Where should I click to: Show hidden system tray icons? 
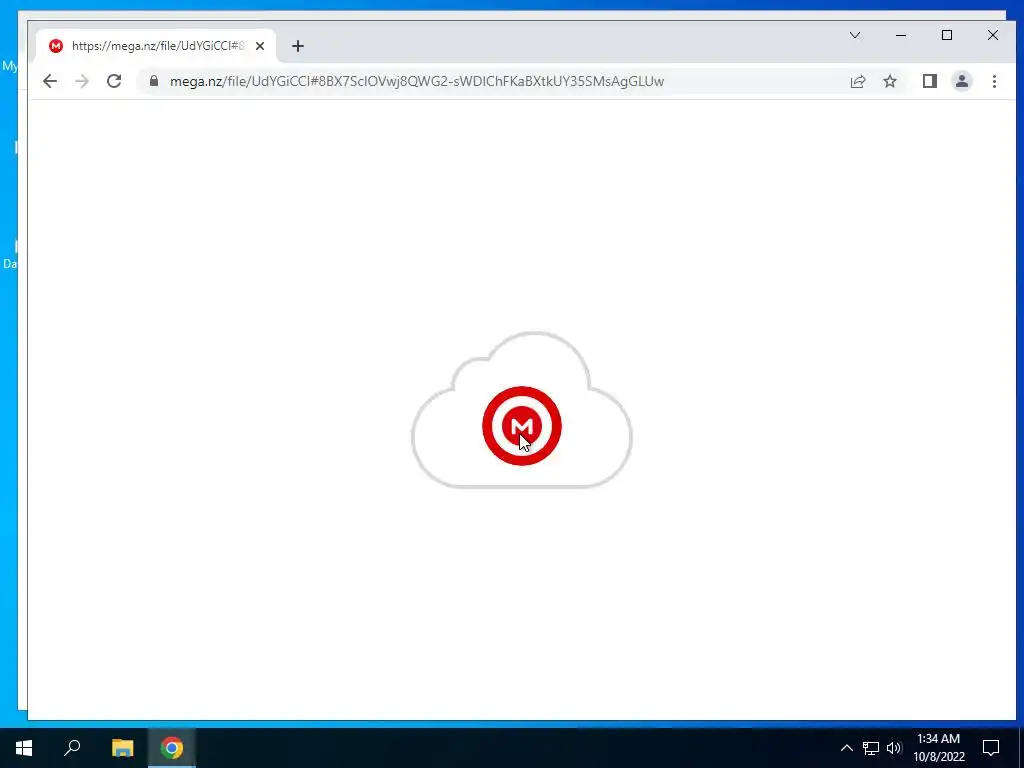(846, 748)
